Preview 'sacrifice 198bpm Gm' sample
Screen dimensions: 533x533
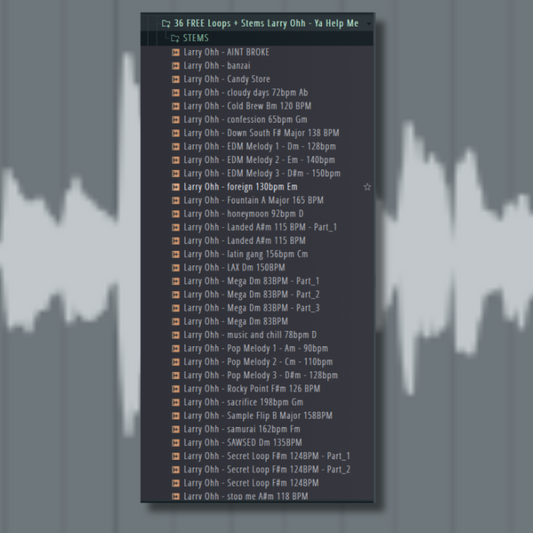point(243,402)
